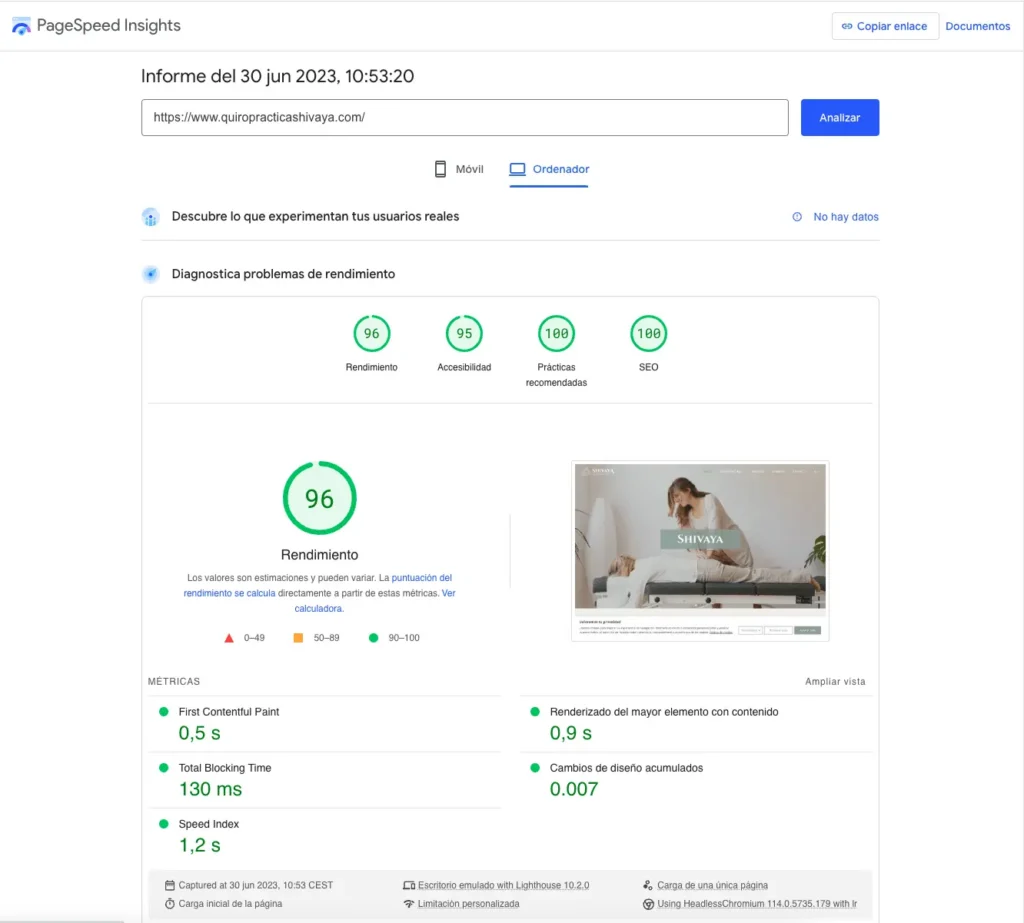Click the real users experience icon
This screenshot has height=923, width=1024.
tap(150, 217)
